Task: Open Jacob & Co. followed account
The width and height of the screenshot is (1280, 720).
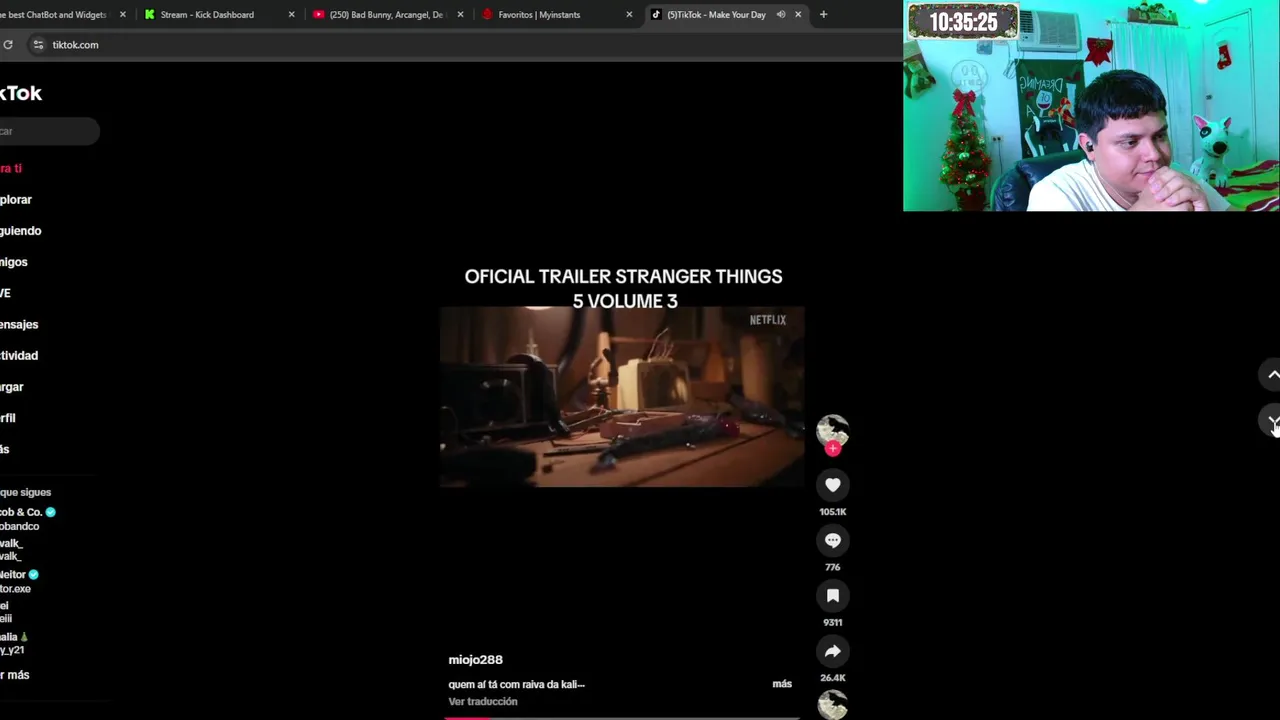Action: pos(28,519)
